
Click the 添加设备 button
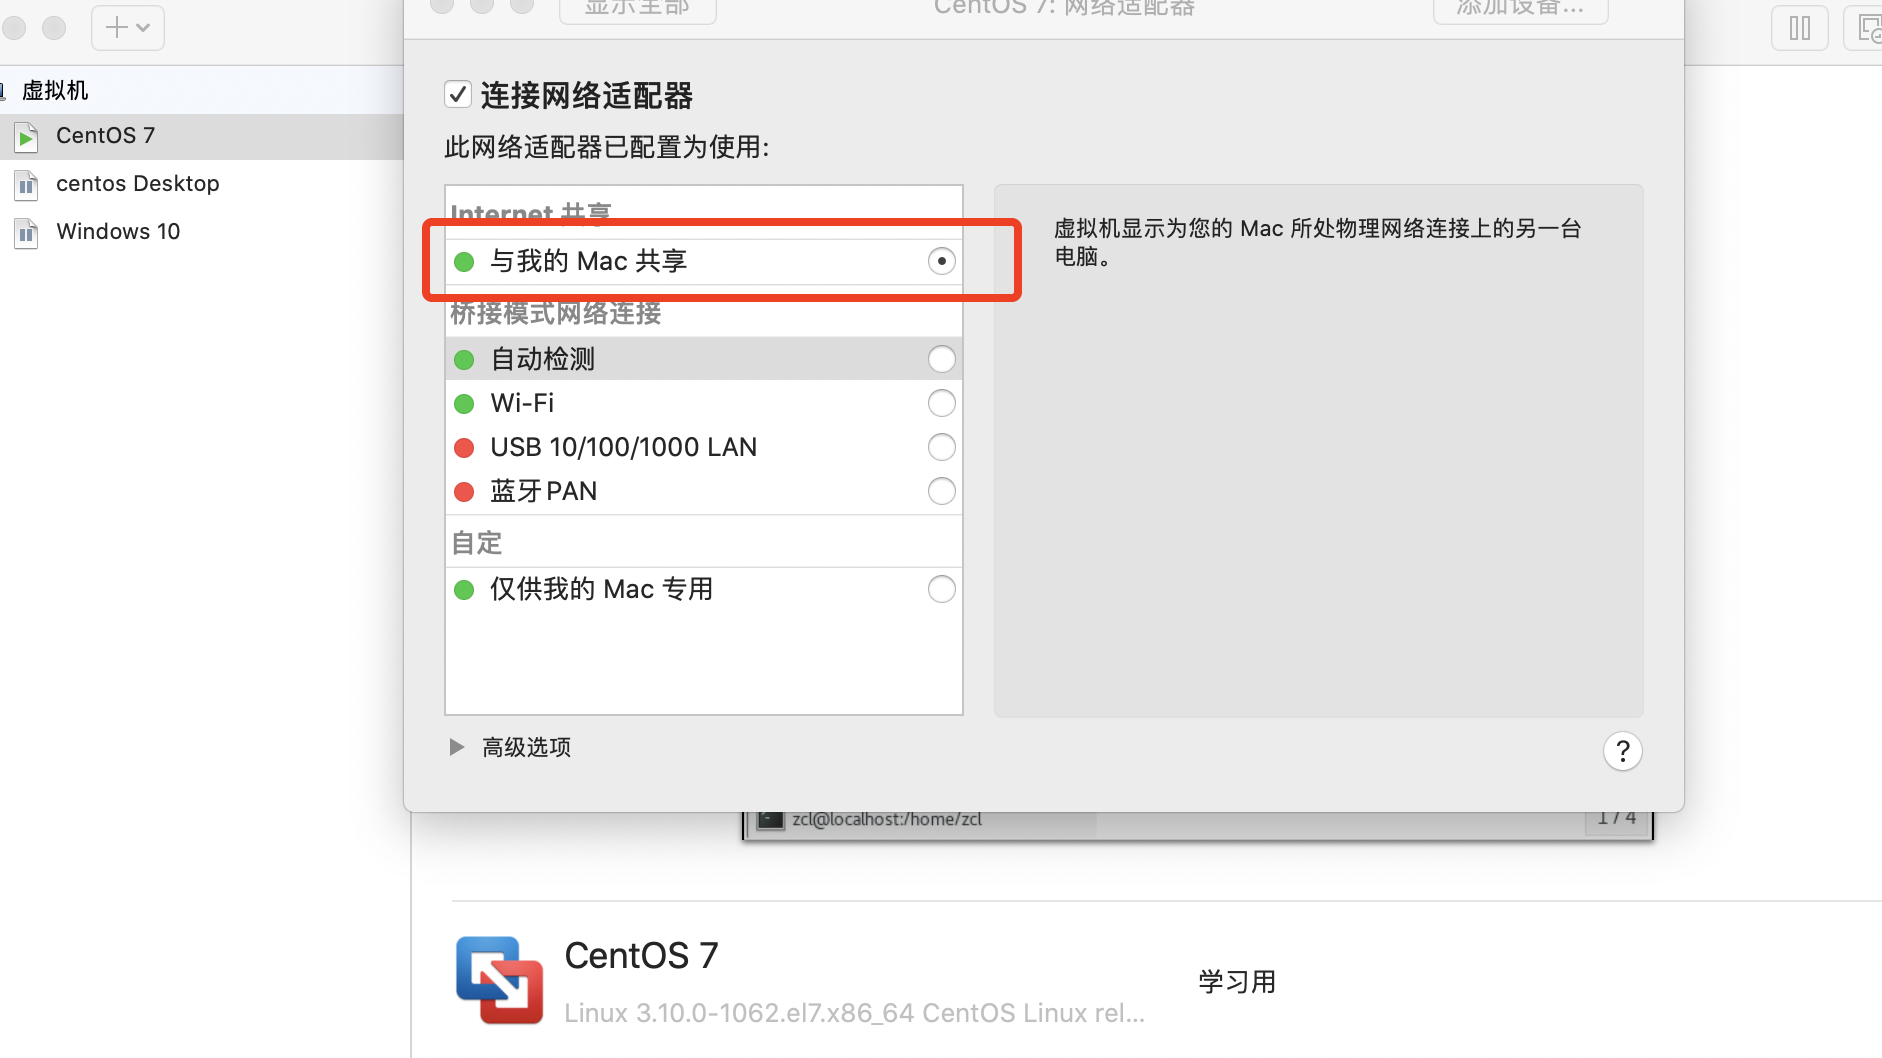click(x=1520, y=8)
